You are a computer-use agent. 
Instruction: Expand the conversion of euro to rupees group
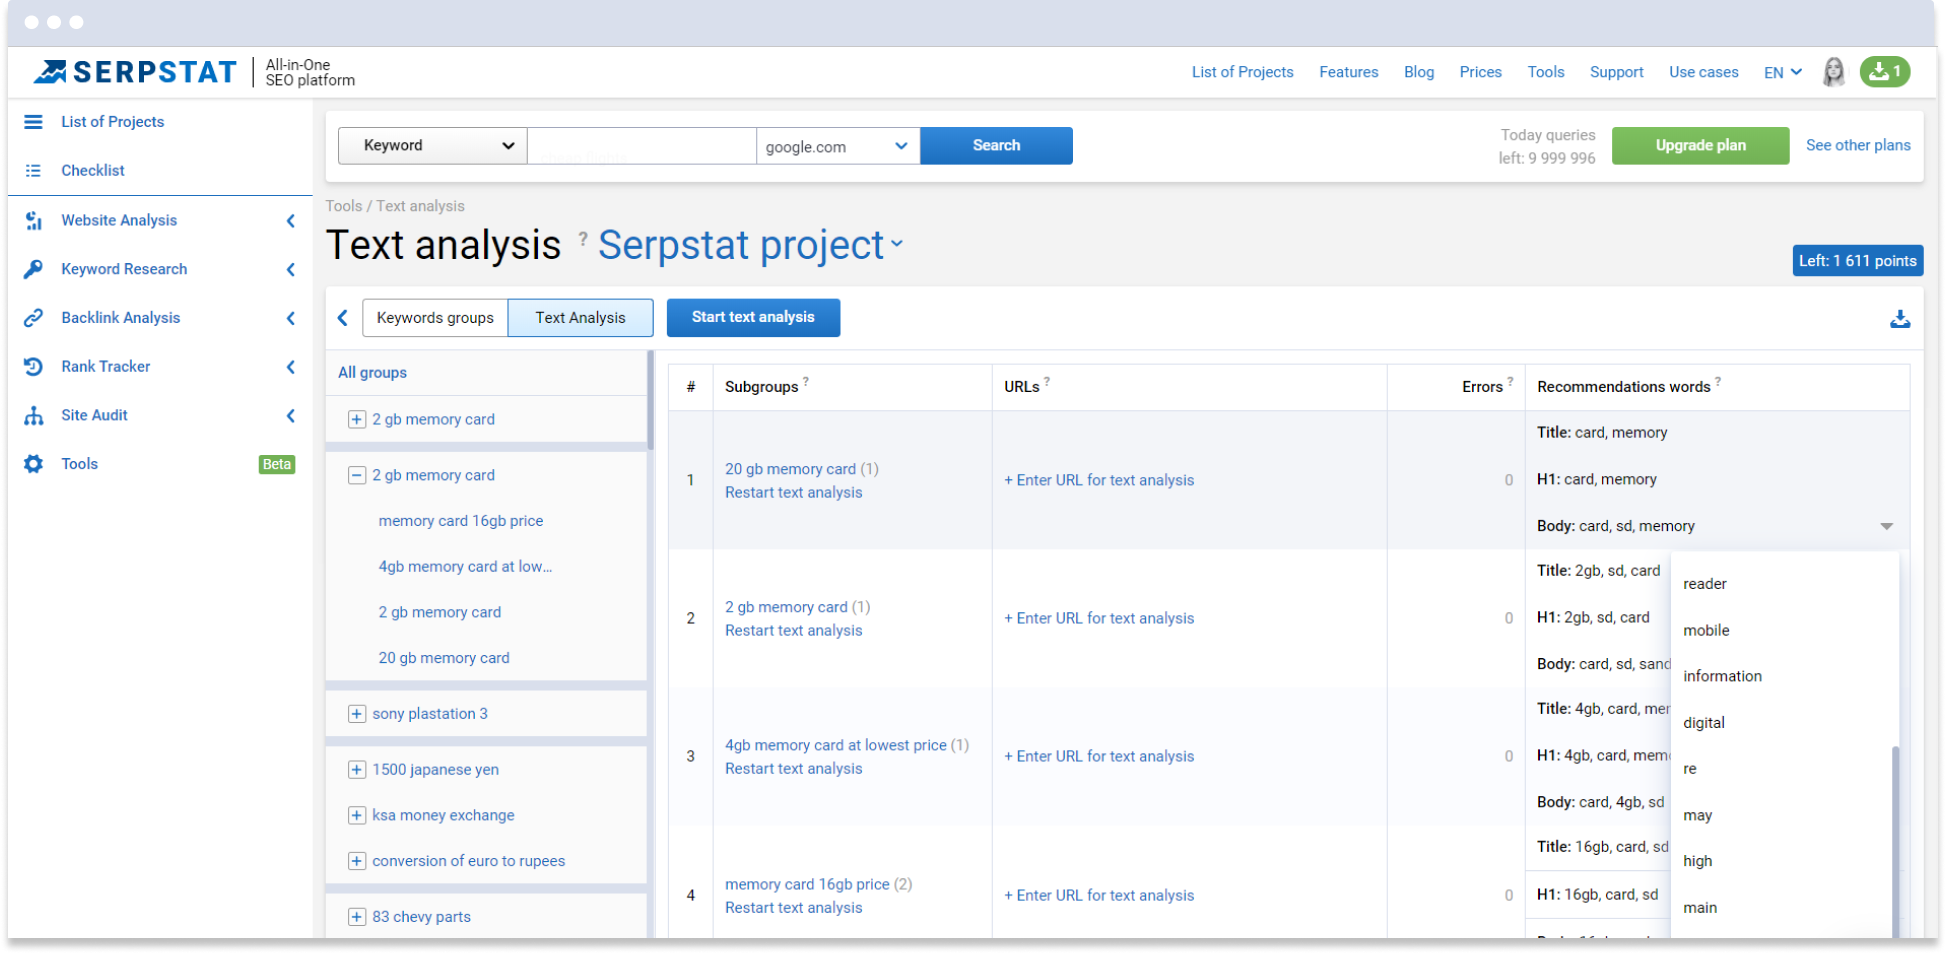[356, 862]
